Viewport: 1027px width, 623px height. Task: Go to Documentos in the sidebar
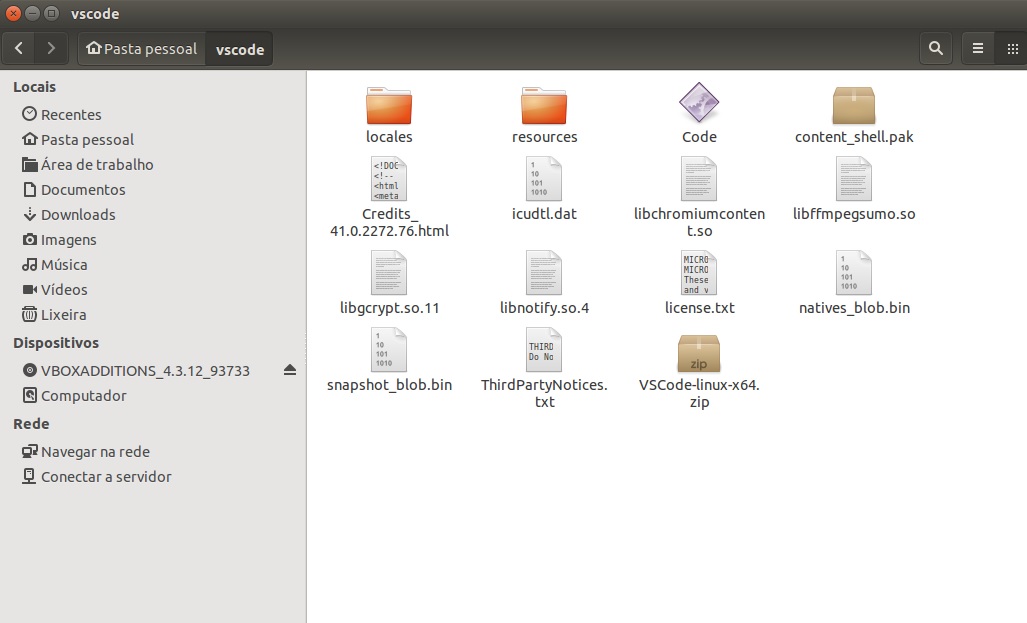82,189
